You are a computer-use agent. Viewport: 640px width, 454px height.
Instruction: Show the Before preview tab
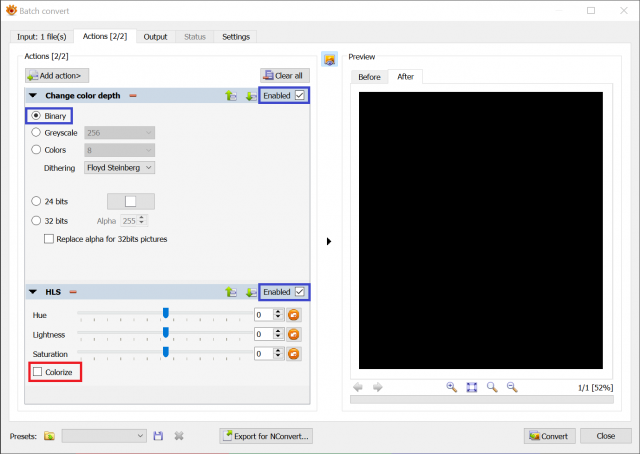pos(369,77)
